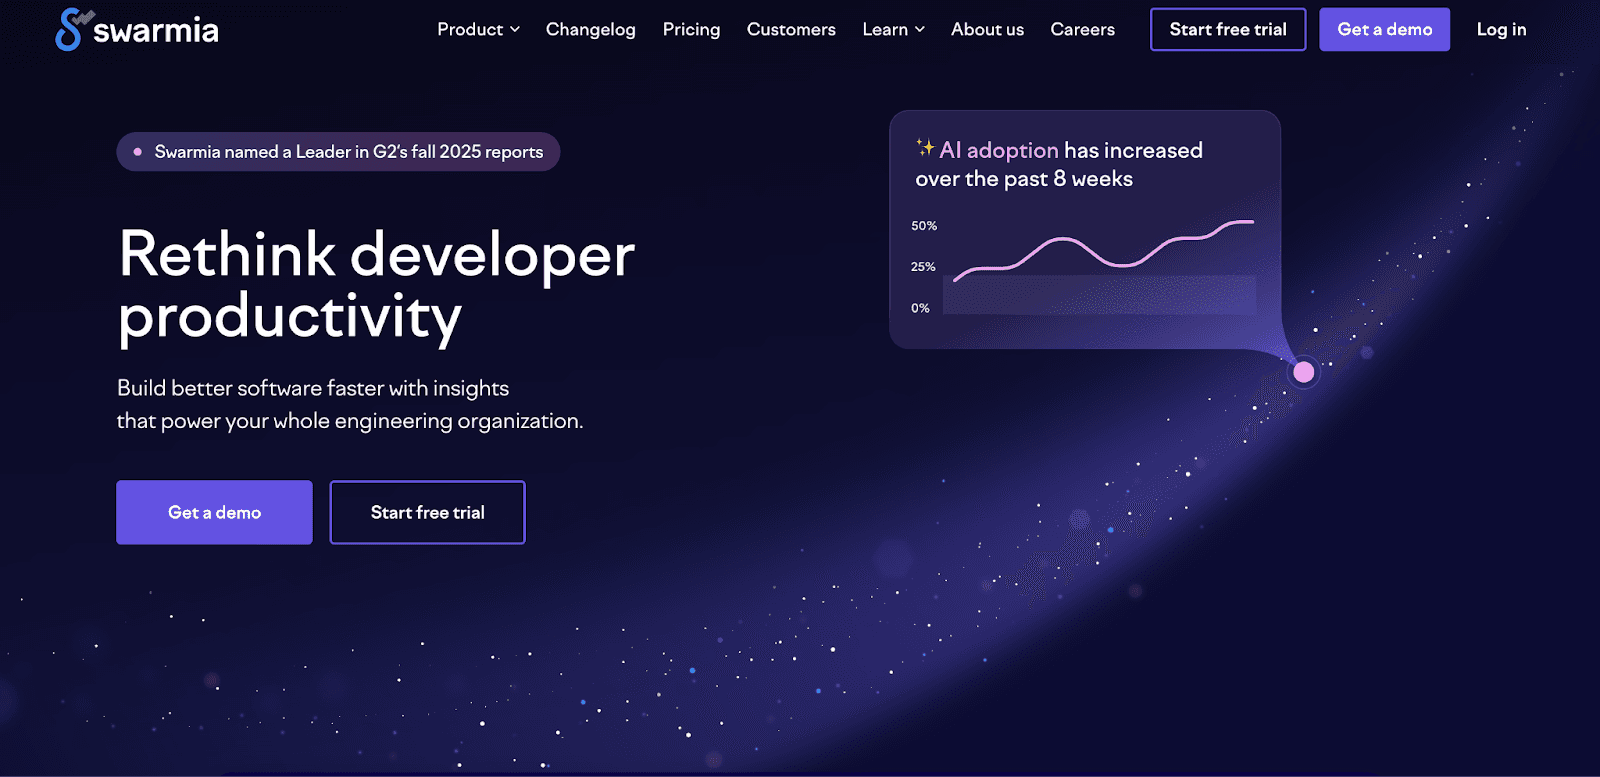Click the hero Start free trial button
The image size is (1600, 777).
click(x=427, y=512)
